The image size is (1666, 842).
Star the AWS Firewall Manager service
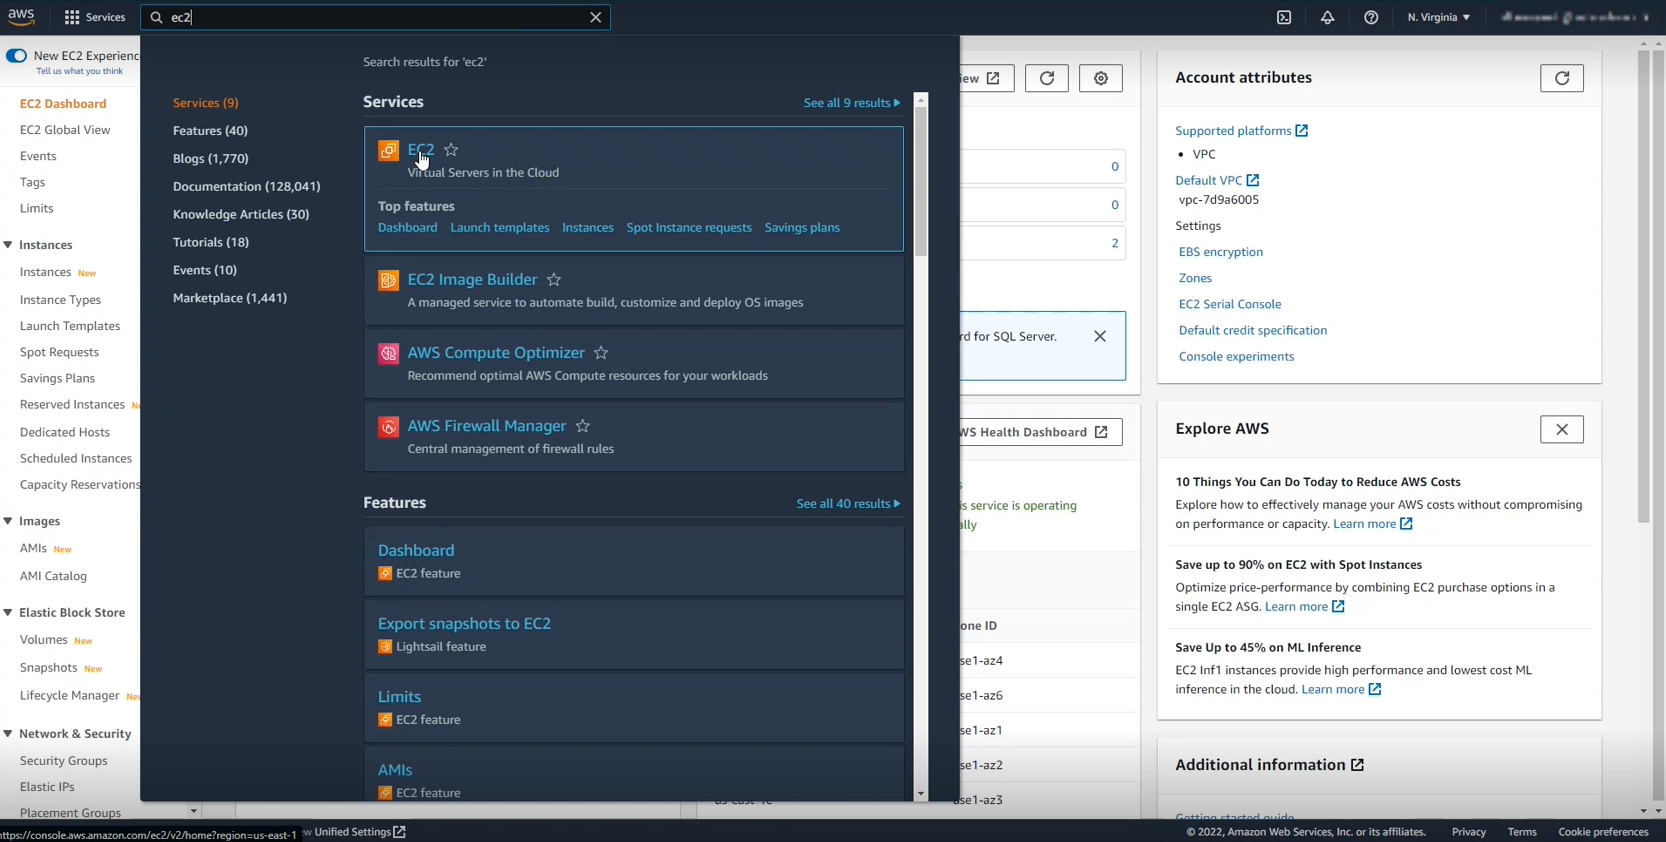[583, 426]
